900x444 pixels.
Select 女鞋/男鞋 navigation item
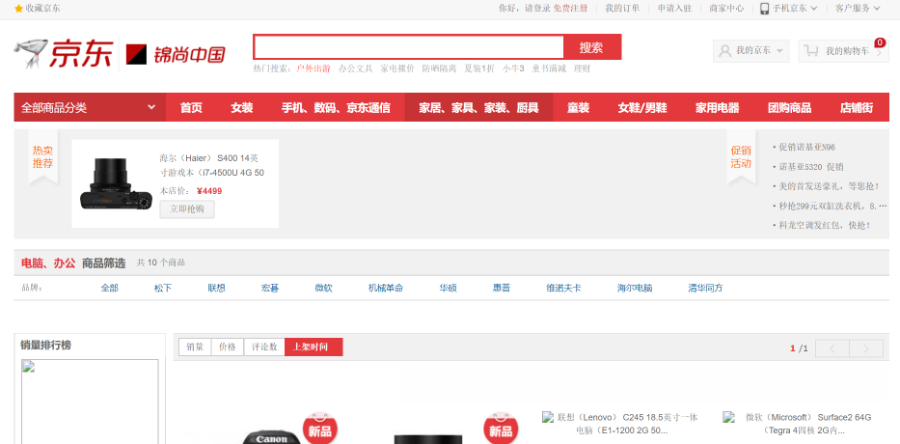click(x=642, y=108)
